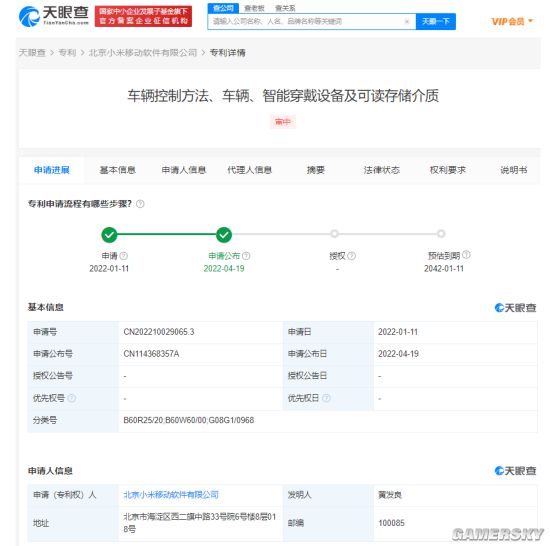Switch to 基本信息 tab

click(118, 170)
